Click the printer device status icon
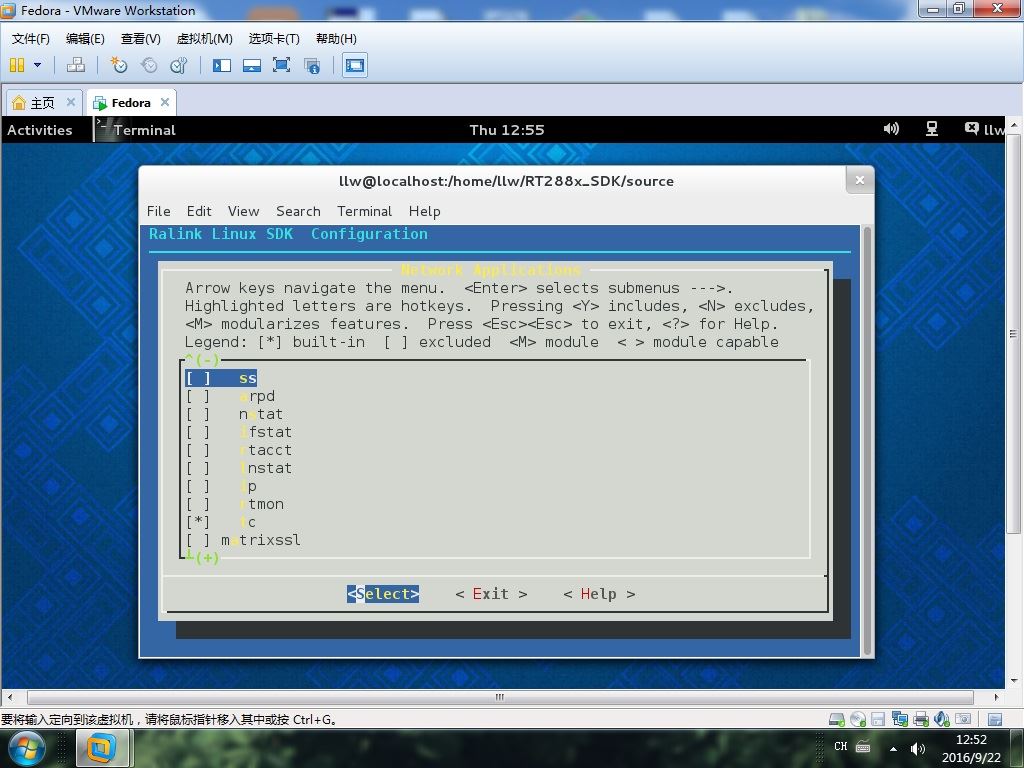Viewport: 1024px width, 768px height. [921, 719]
